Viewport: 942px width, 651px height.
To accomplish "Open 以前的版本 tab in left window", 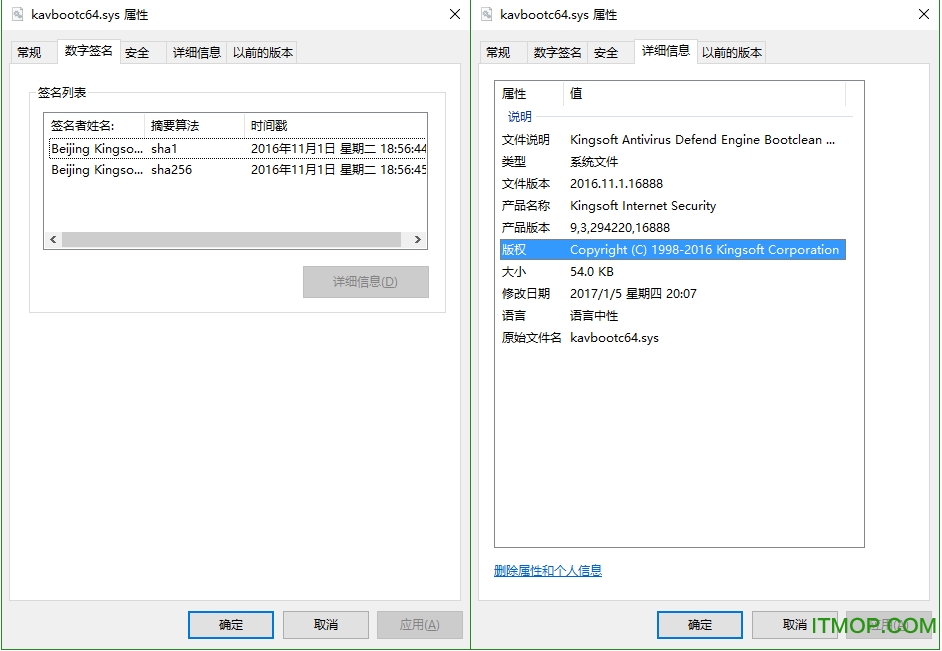I will tap(263, 53).
